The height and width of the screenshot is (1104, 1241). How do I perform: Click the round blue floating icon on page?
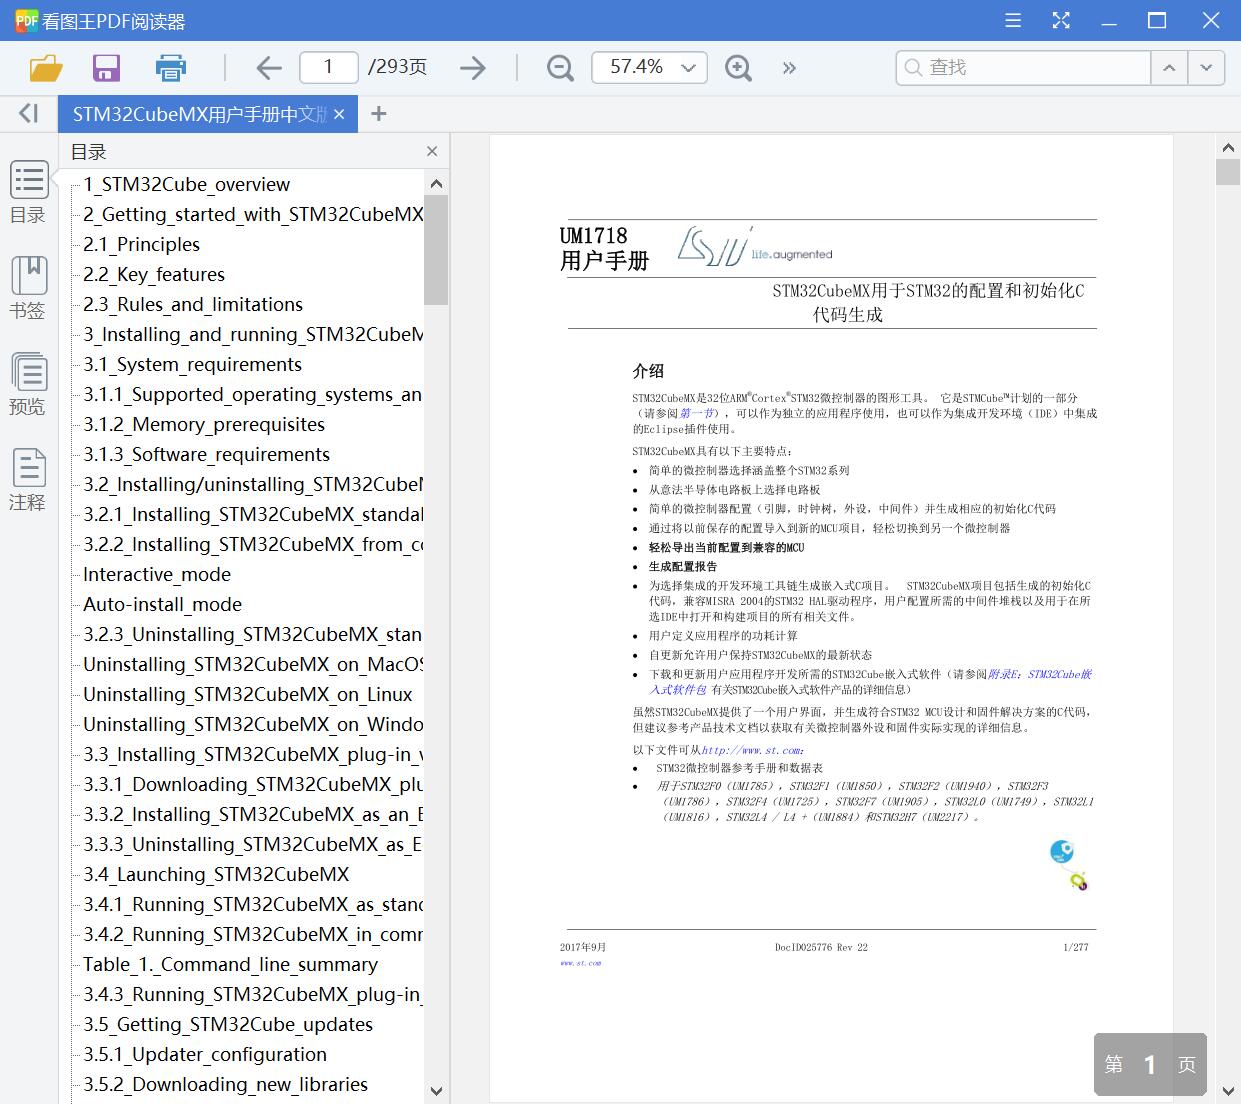[x=1061, y=852]
